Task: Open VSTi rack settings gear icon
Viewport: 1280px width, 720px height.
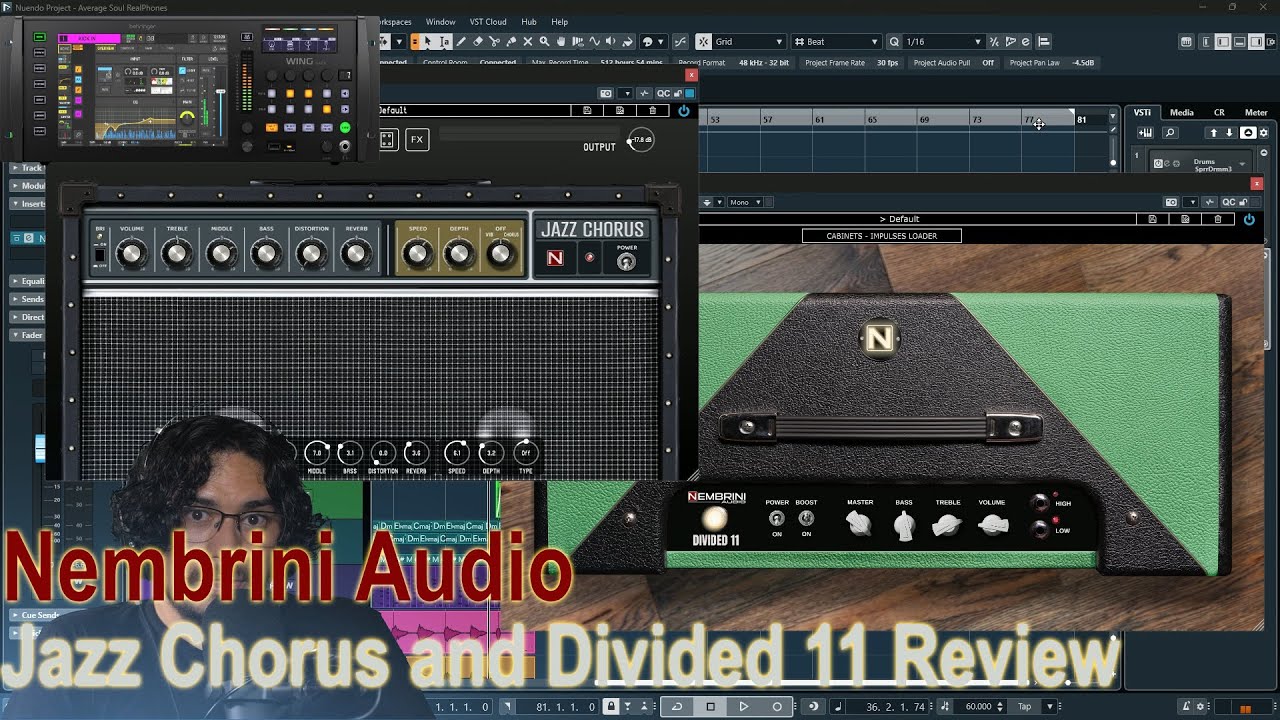Action: coord(1264,133)
